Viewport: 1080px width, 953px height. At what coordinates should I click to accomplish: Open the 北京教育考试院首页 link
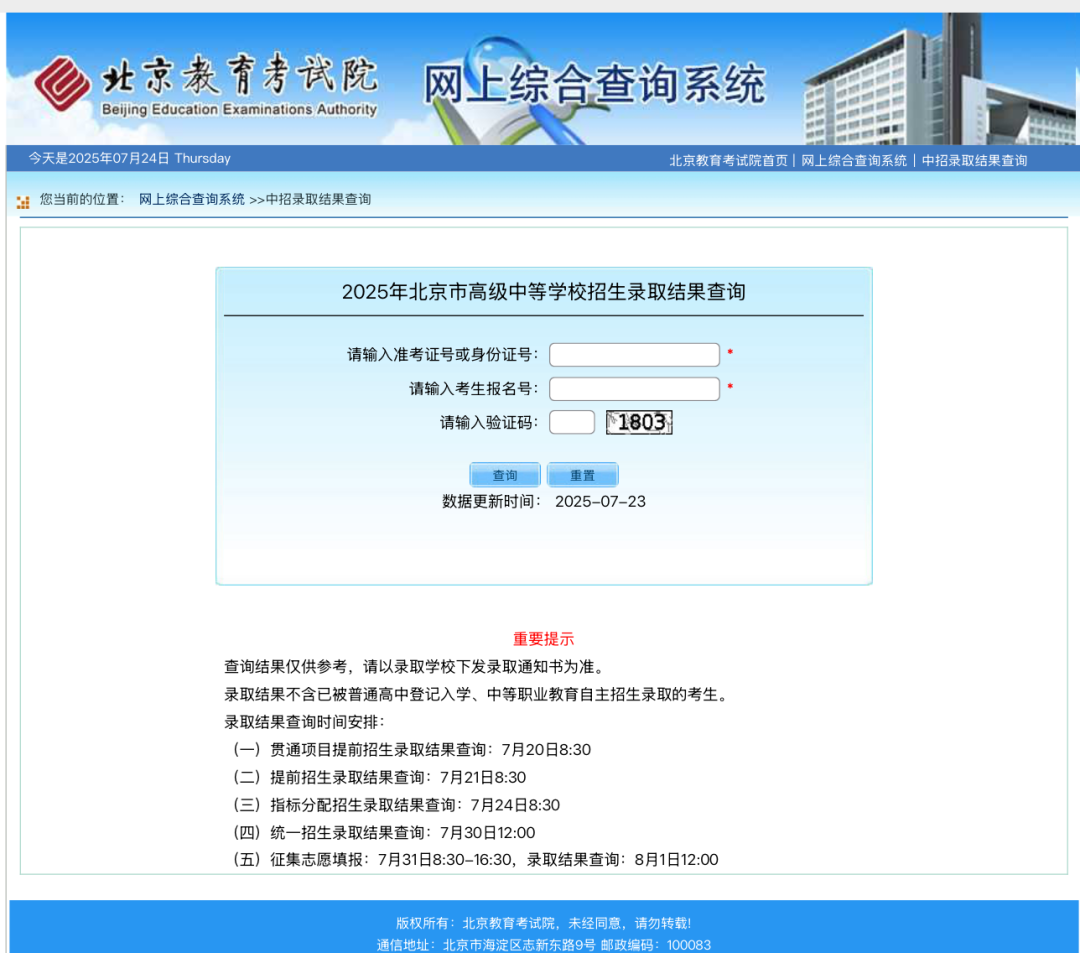[728, 160]
